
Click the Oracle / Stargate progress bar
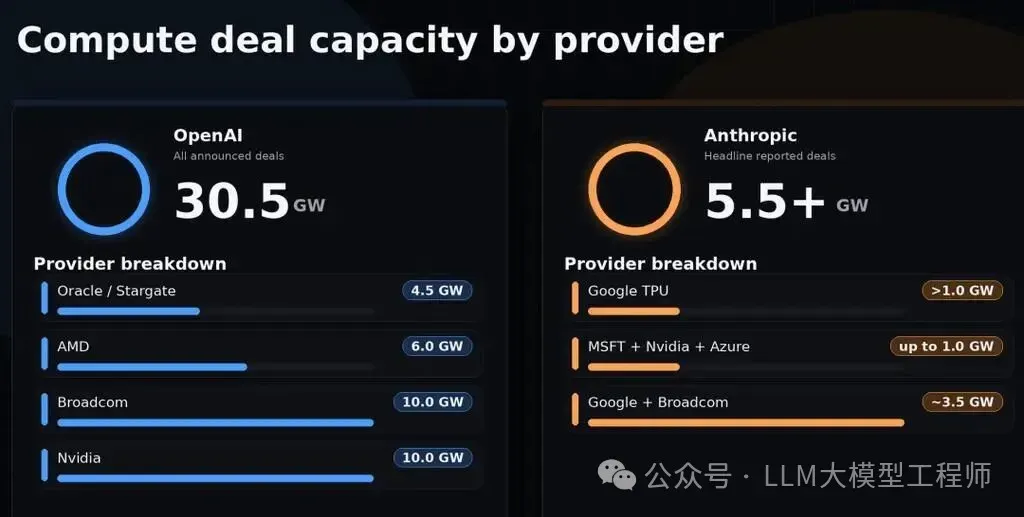pos(128,311)
